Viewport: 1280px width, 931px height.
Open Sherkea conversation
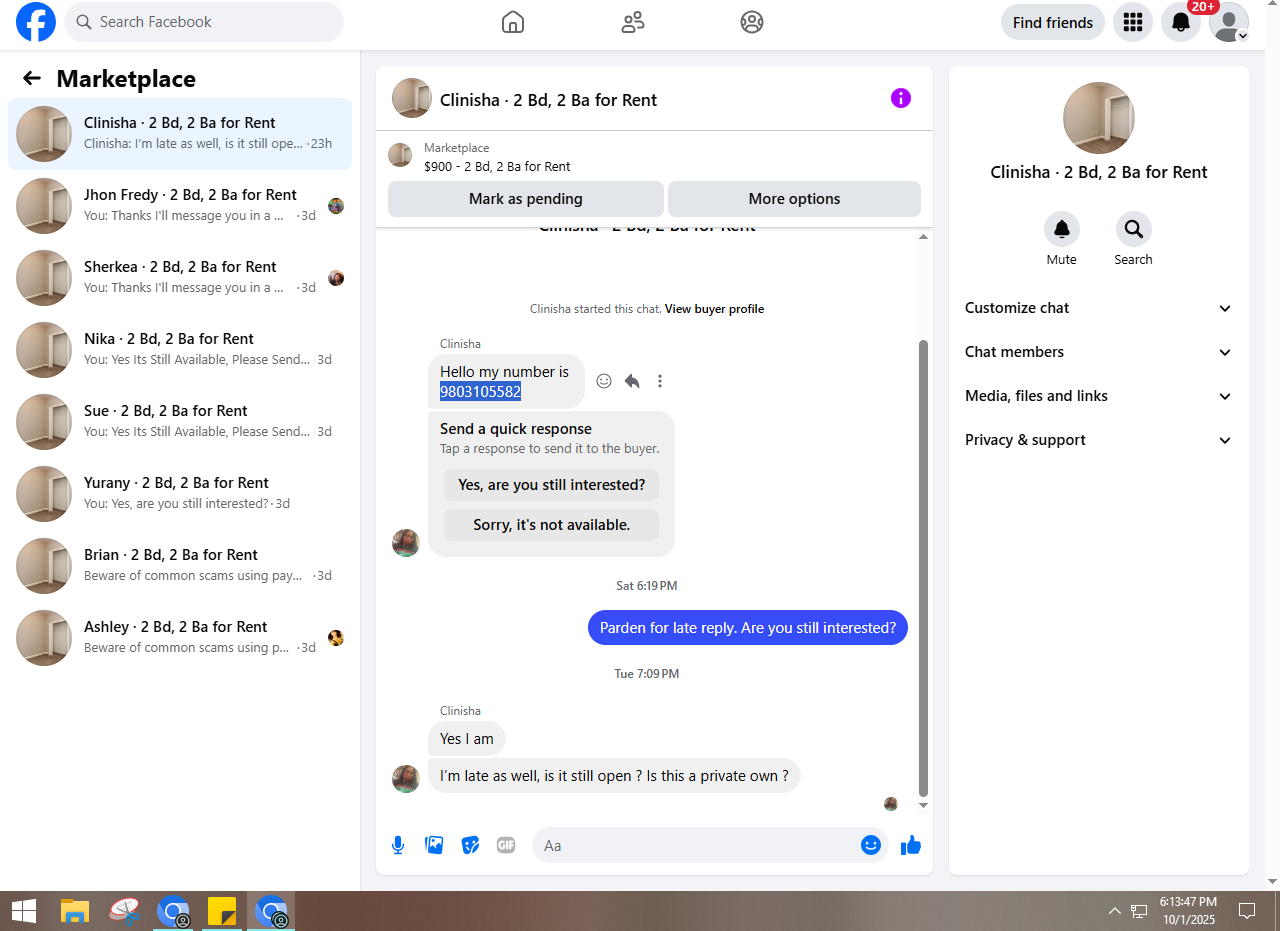point(180,278)
